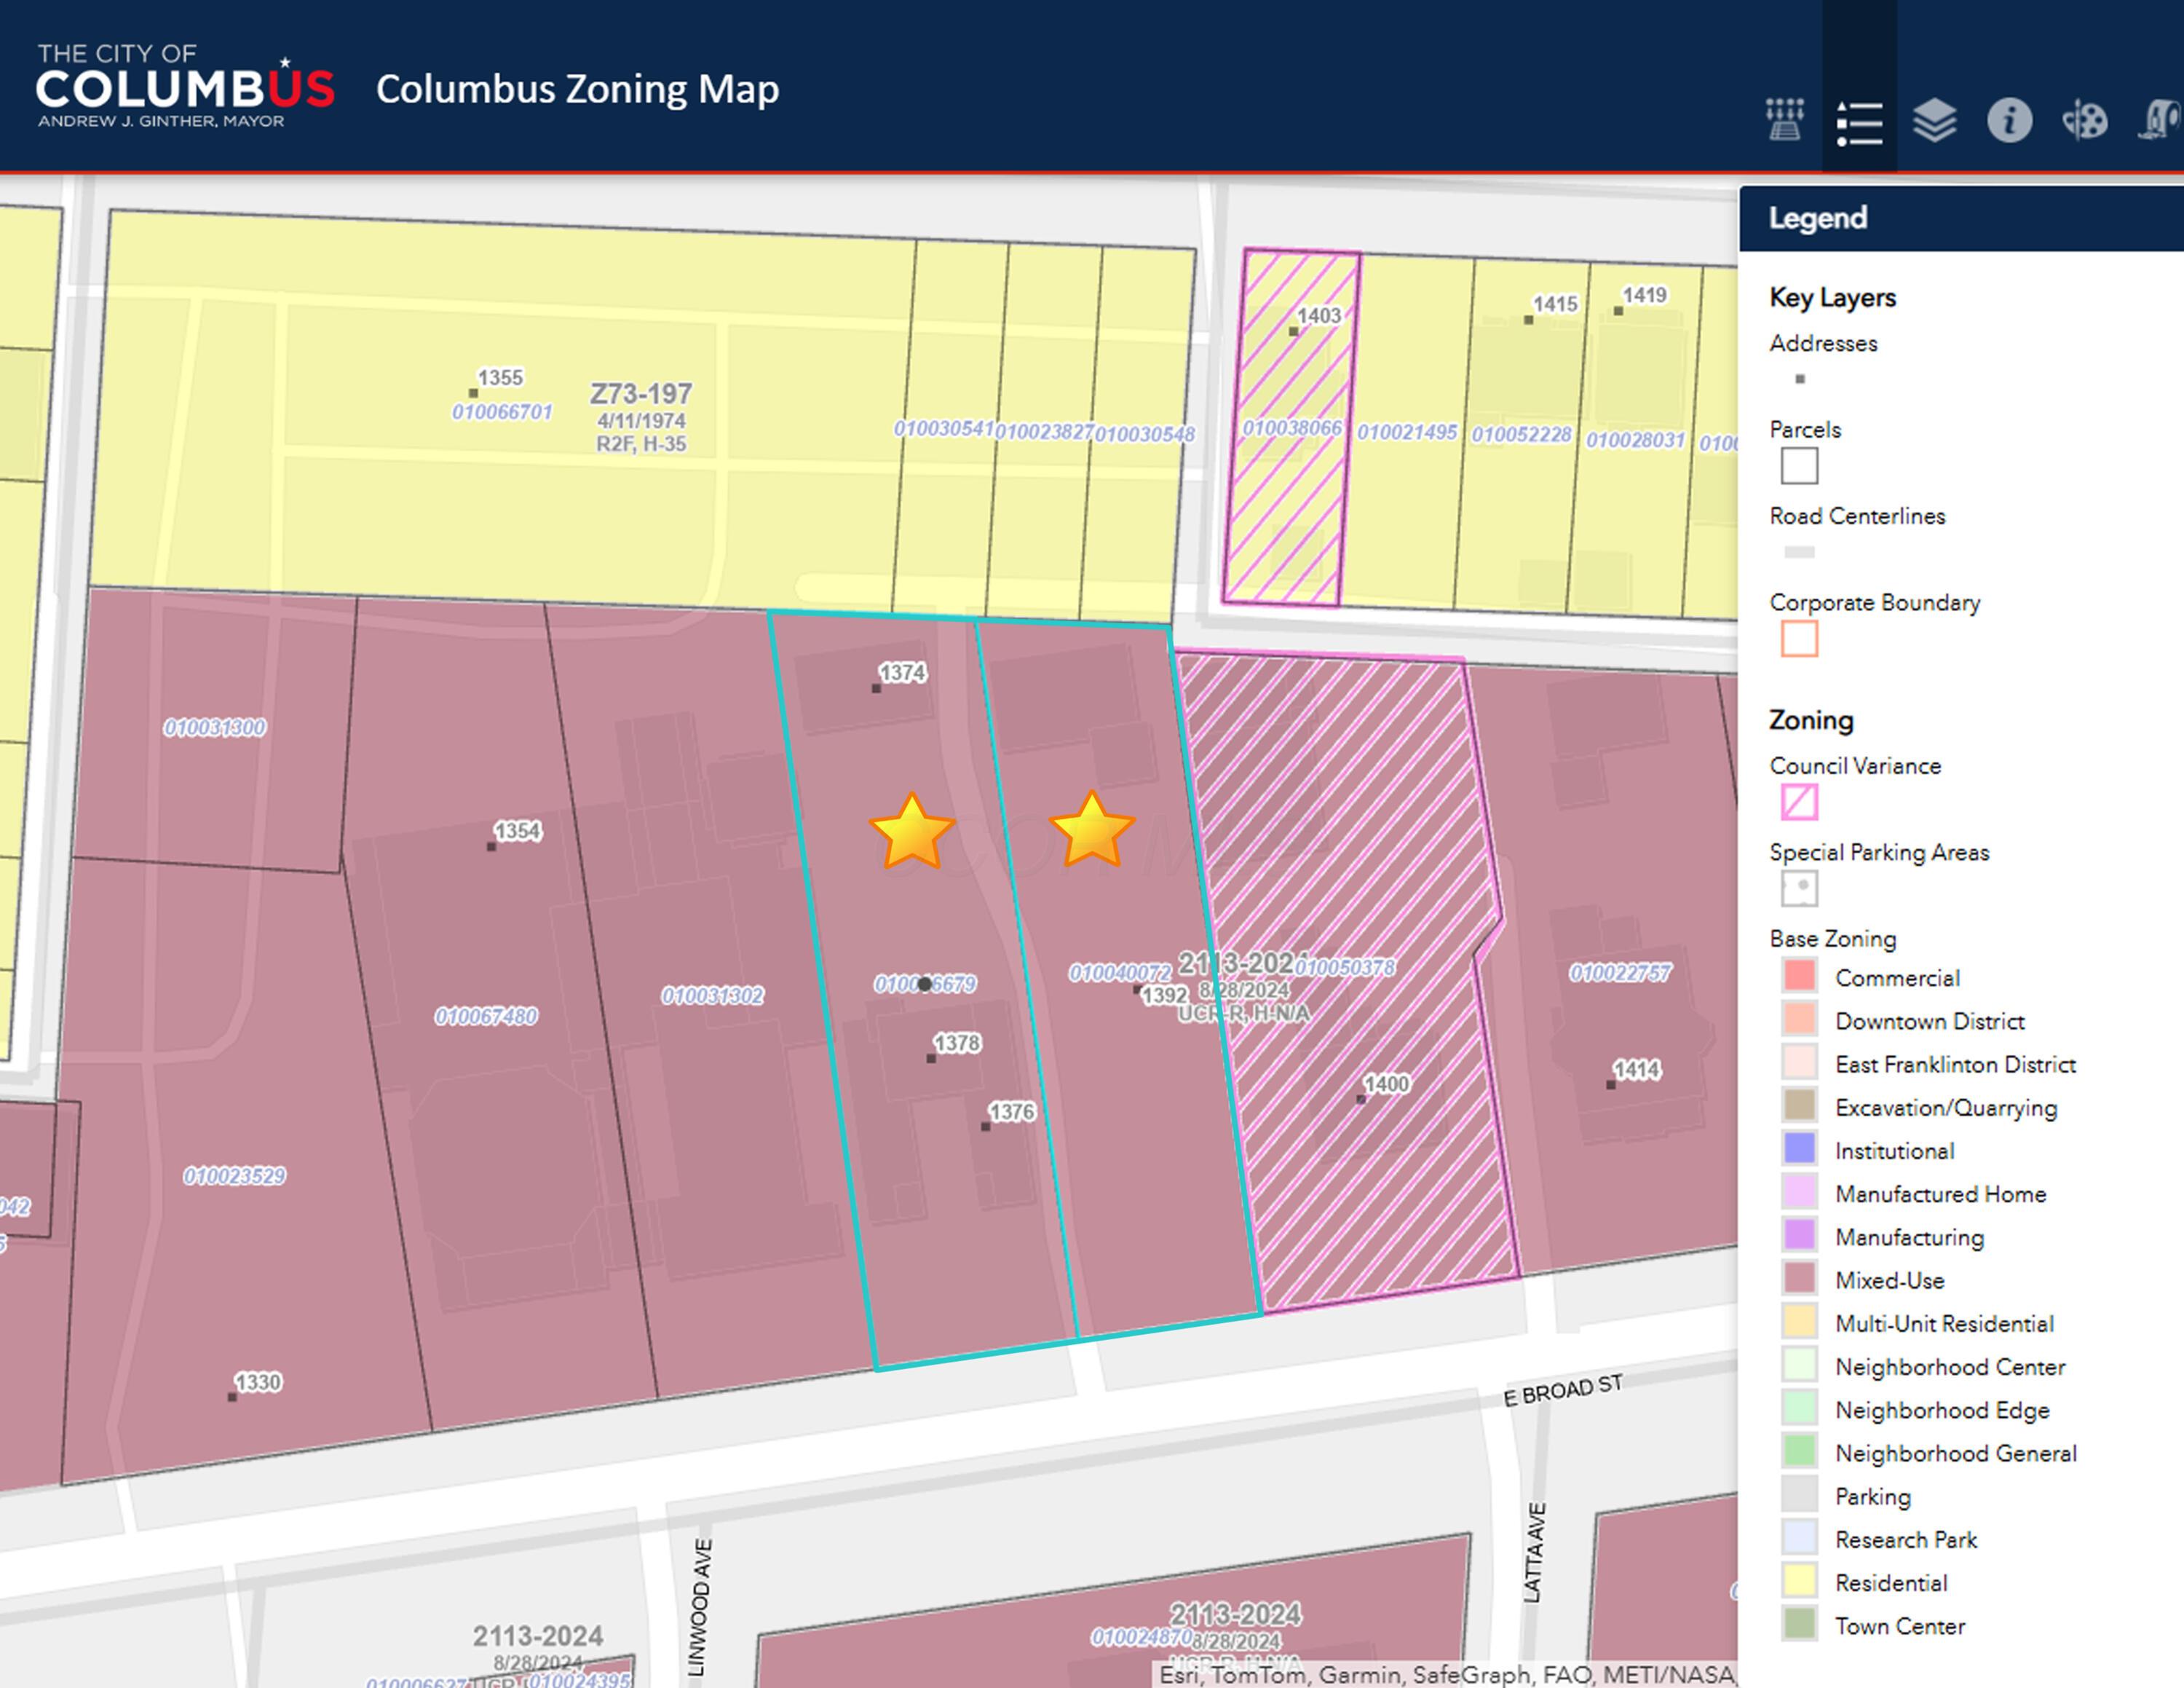This screenshot has width=2184, height=1688.
Task: Select address point 1374 on map
Action: (x=876, y=688)
